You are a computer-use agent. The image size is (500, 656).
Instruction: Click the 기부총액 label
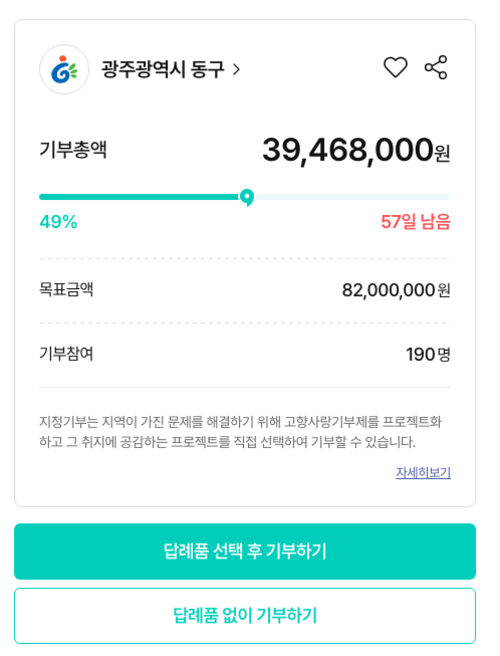tap(73, 150)
